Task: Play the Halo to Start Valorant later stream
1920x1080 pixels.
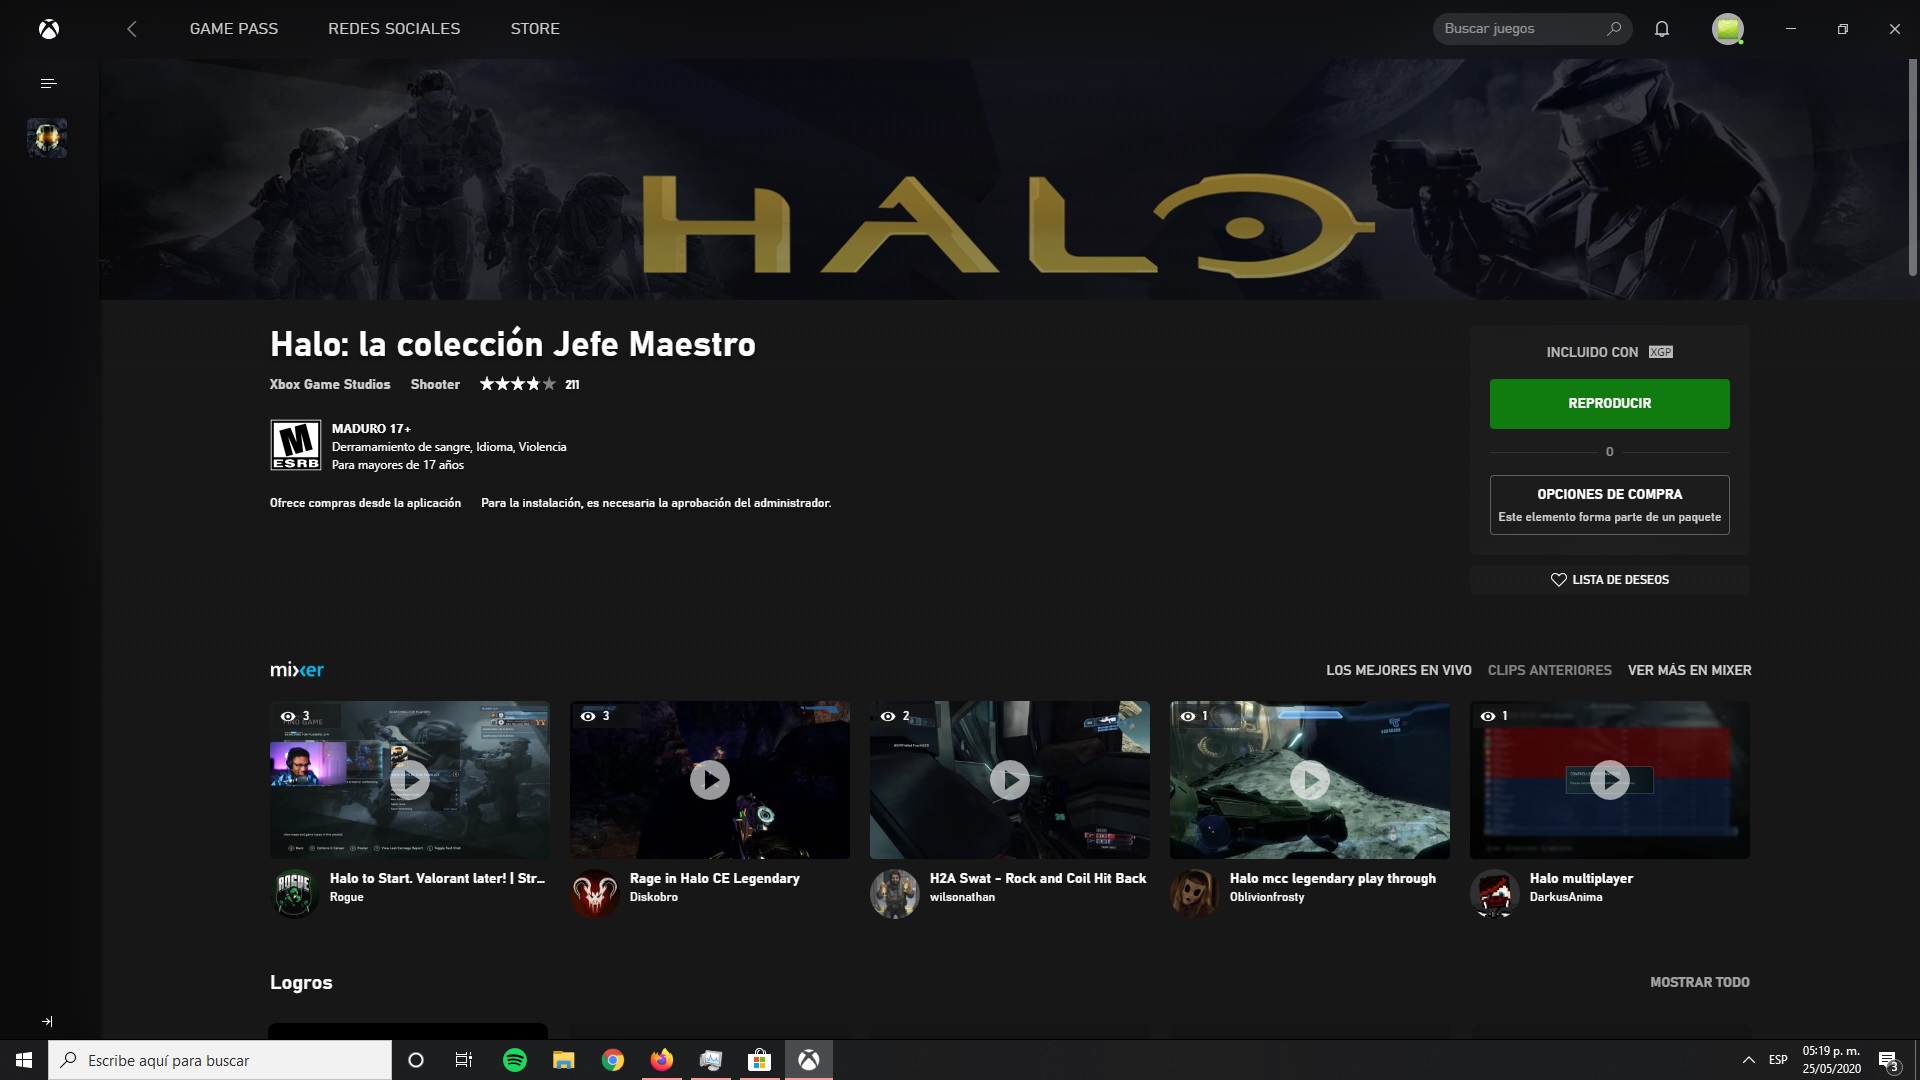Action: pyautogui.click(x=410, y=780)
